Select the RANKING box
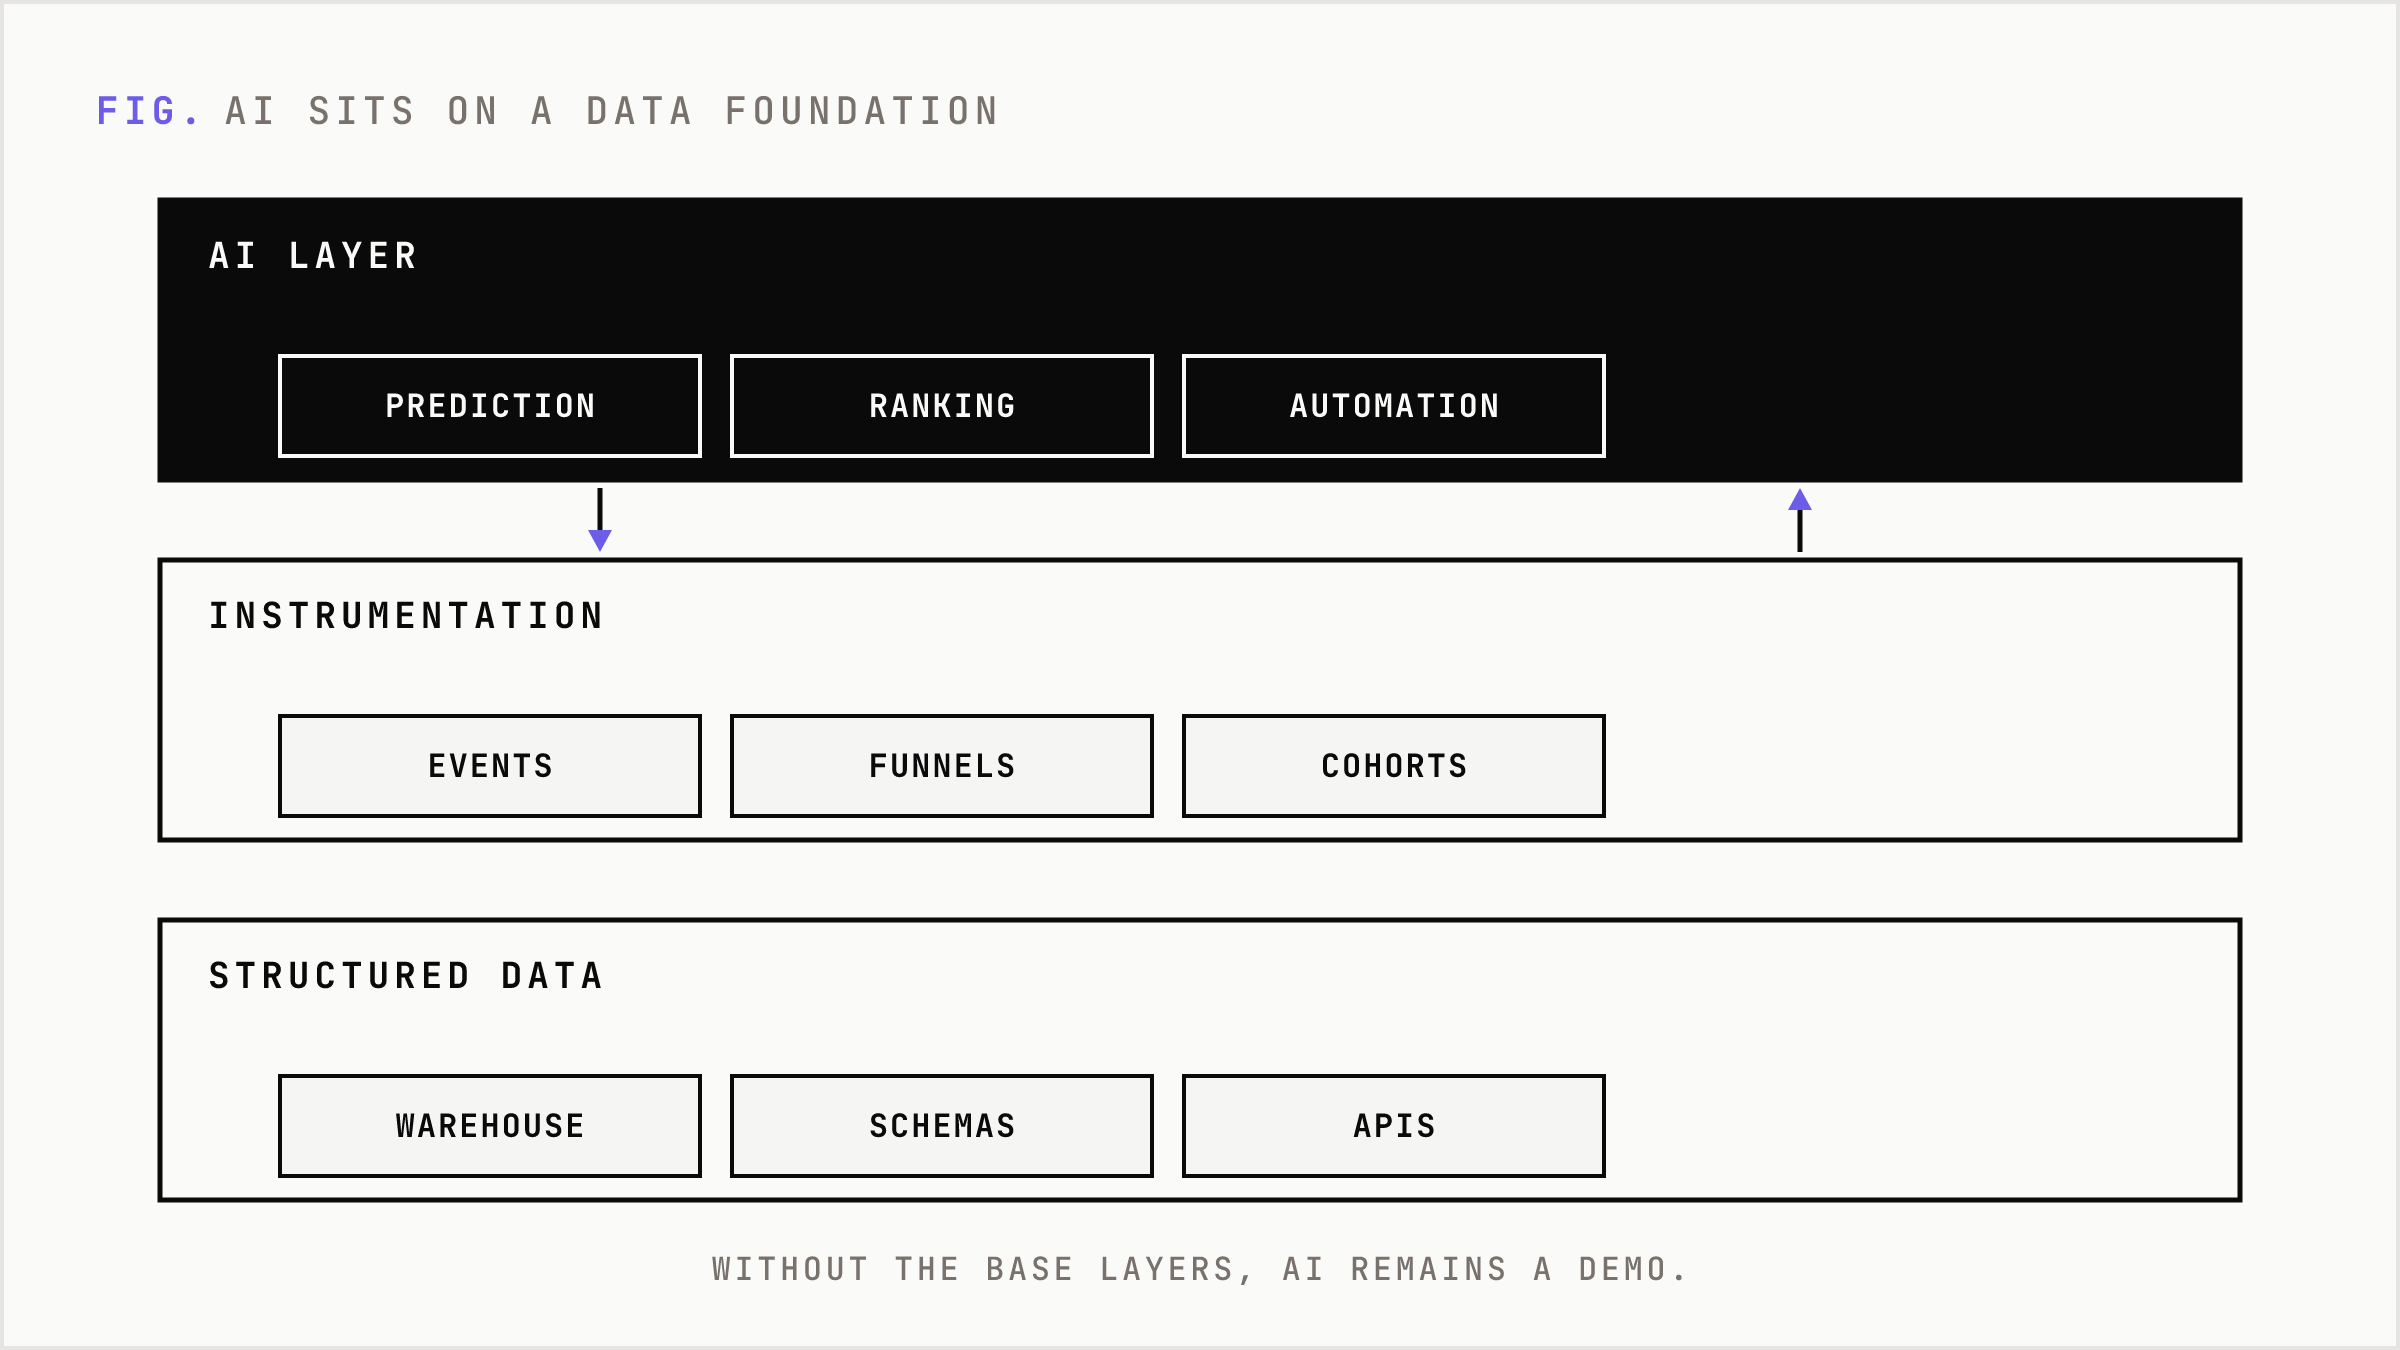This screenshot has width=2400, height=1350. (942, 406)
